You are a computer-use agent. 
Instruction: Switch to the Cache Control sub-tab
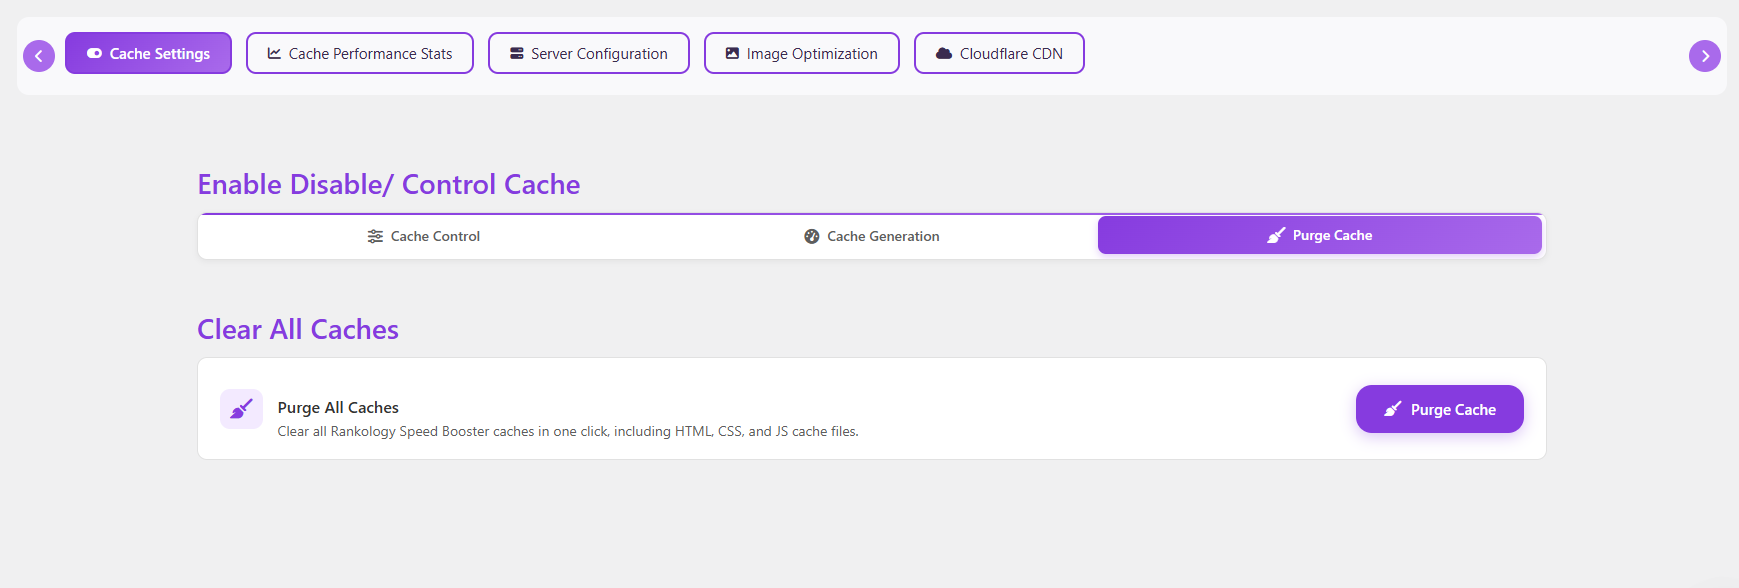tap(424, 237)
